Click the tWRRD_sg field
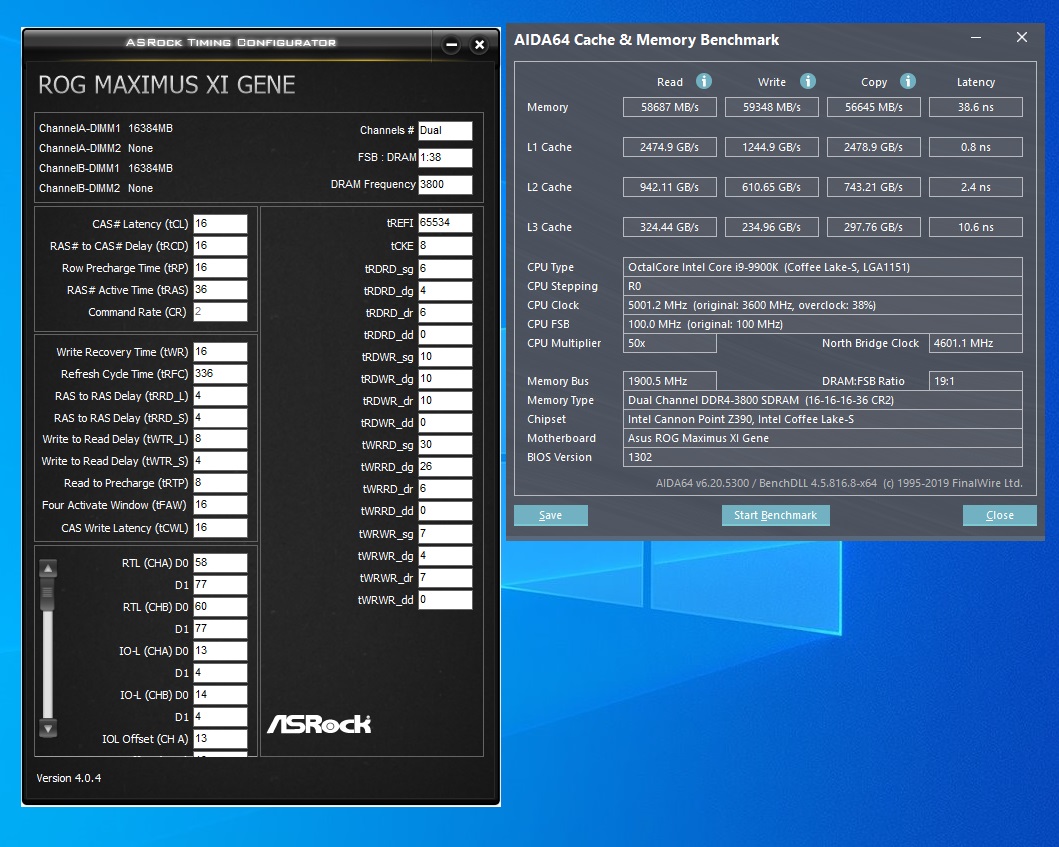Viewport: 1059px width, 847px height. pos(445,444)
